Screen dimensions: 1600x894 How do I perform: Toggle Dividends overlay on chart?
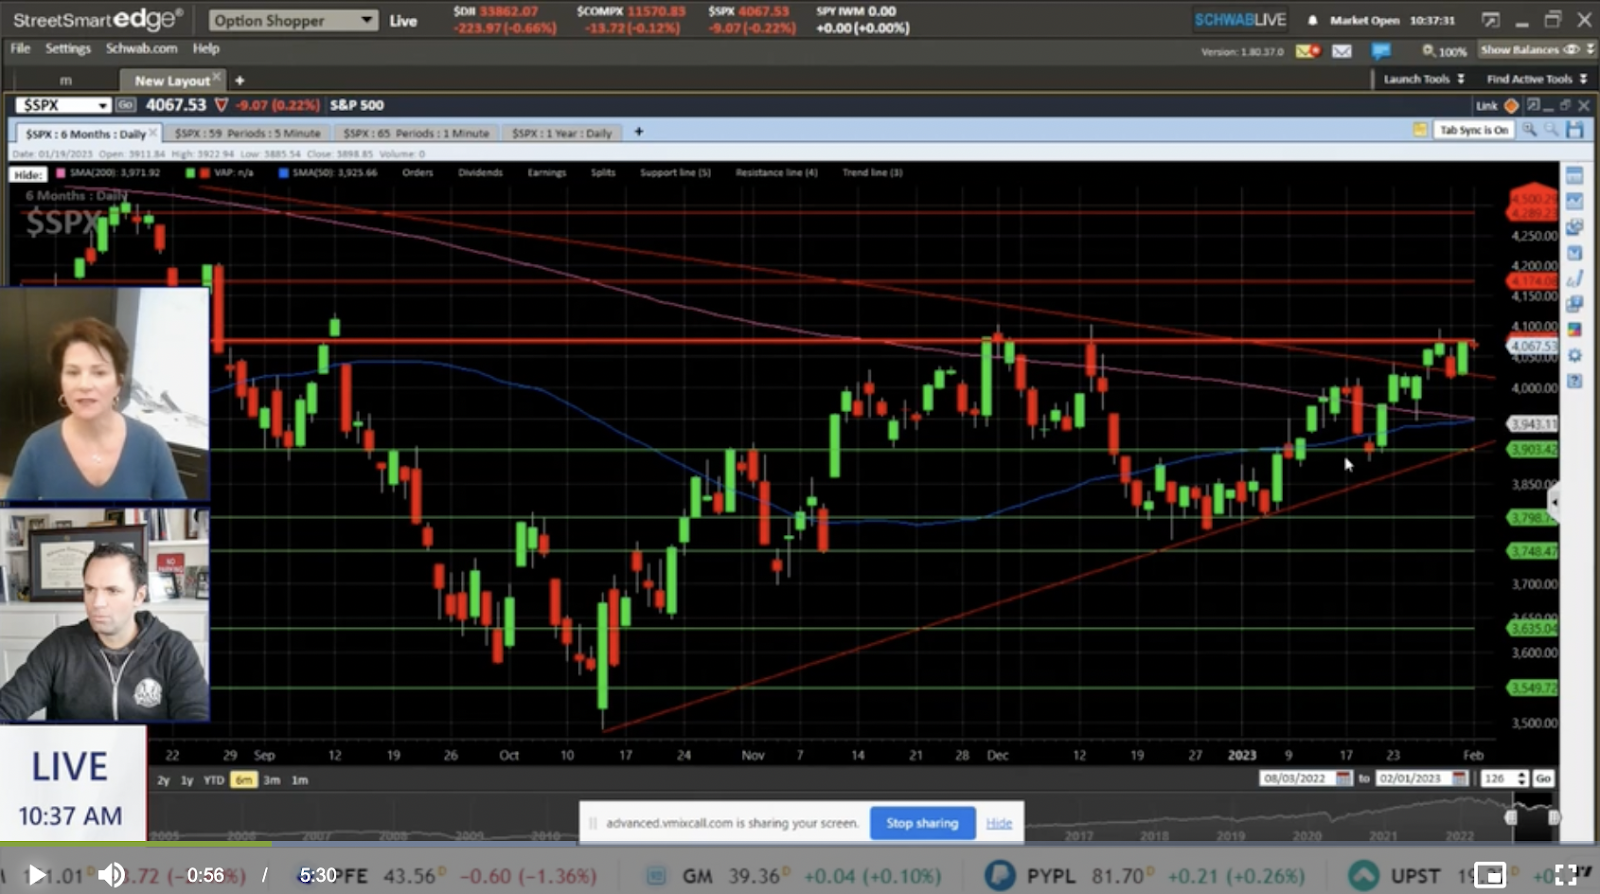(x=480, y=173)
